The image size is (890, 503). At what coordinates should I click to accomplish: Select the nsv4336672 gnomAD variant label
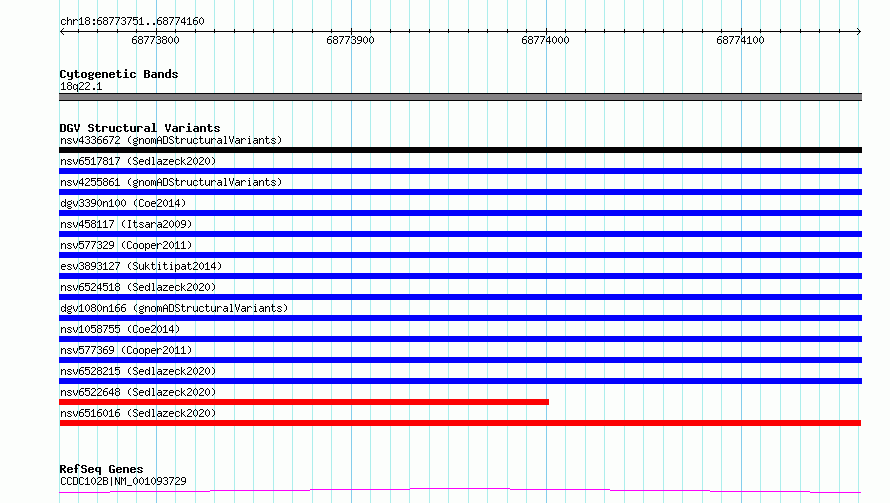[171, 140]
